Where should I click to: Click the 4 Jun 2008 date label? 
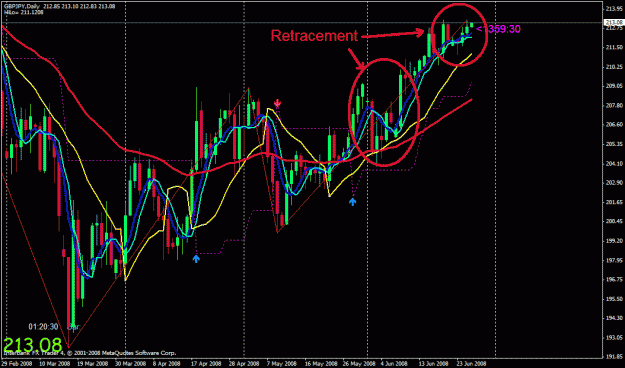(393, 364)
